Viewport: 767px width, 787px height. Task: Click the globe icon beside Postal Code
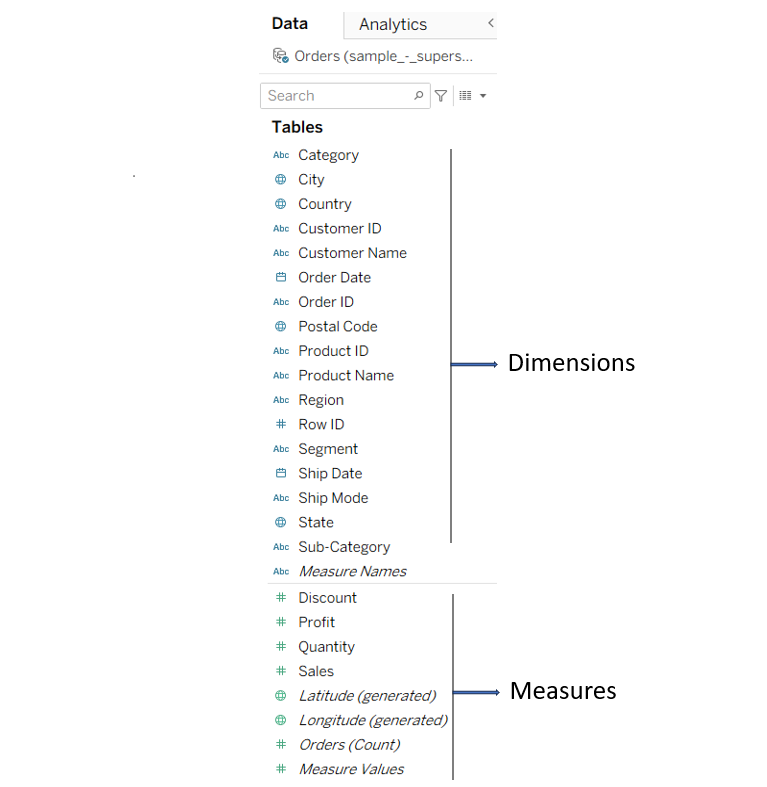click(281, 327)
